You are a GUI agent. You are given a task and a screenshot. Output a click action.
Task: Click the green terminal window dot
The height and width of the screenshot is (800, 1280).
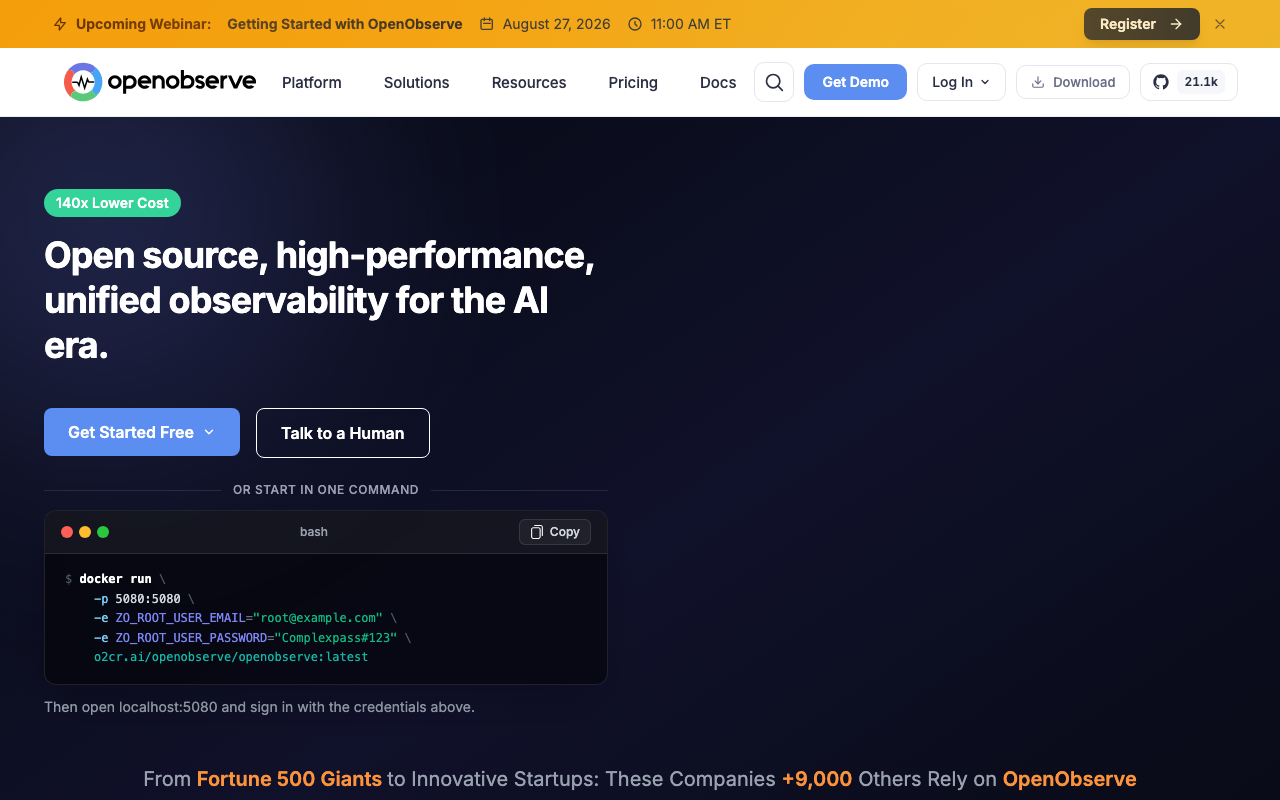[103, 532]
